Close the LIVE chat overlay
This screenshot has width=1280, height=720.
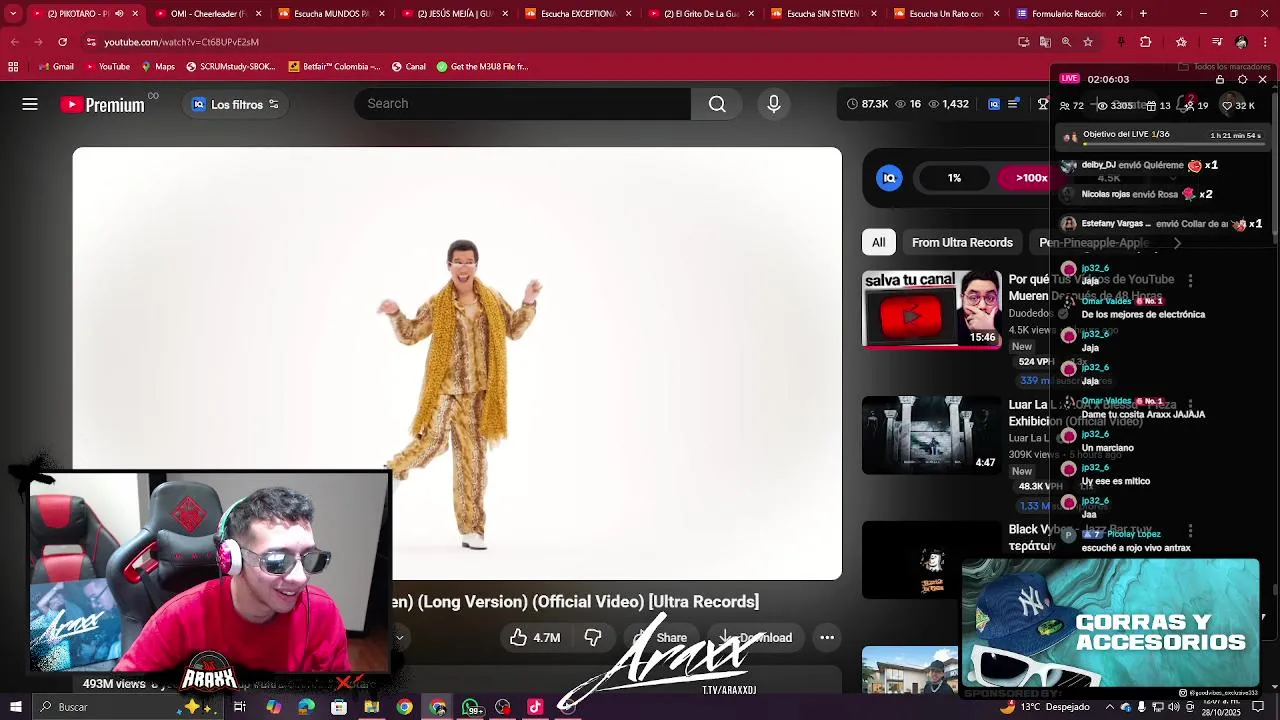click(x=1262, y=79)
